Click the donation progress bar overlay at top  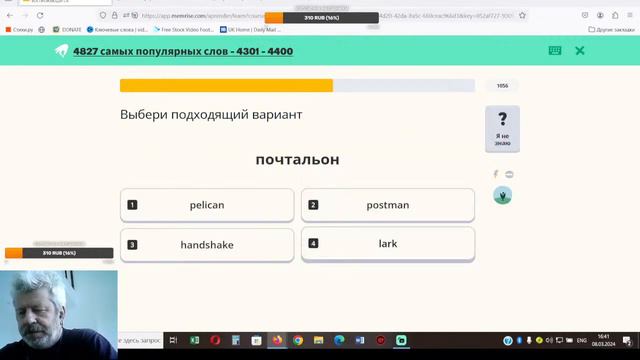pos(322,18)
